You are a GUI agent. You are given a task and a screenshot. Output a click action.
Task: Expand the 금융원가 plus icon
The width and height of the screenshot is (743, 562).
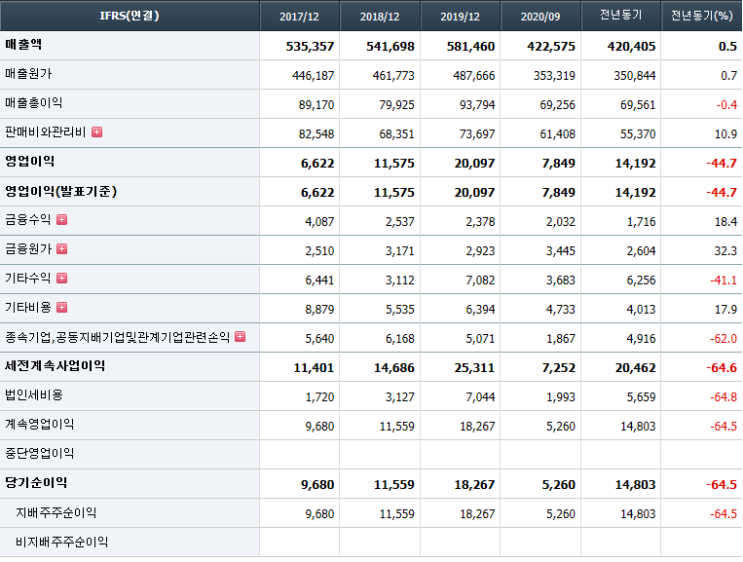click(62, 249)
